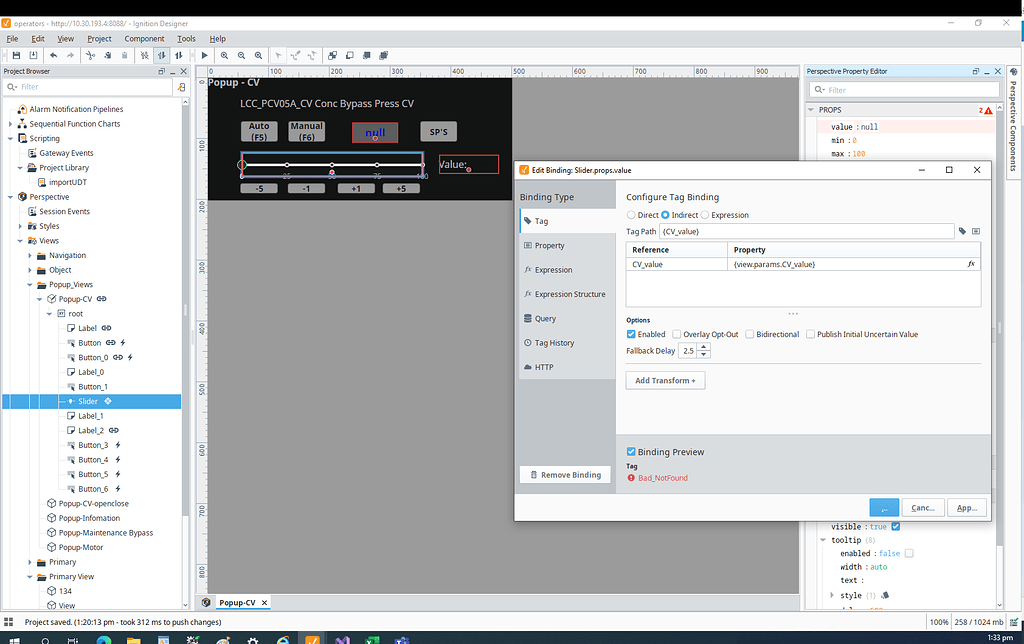Image resolution: width=1024 pixels, height=644 pixels.
Task: Click the Paste clipboard icon in the toolbar
Action: click(x=125, y=56)
